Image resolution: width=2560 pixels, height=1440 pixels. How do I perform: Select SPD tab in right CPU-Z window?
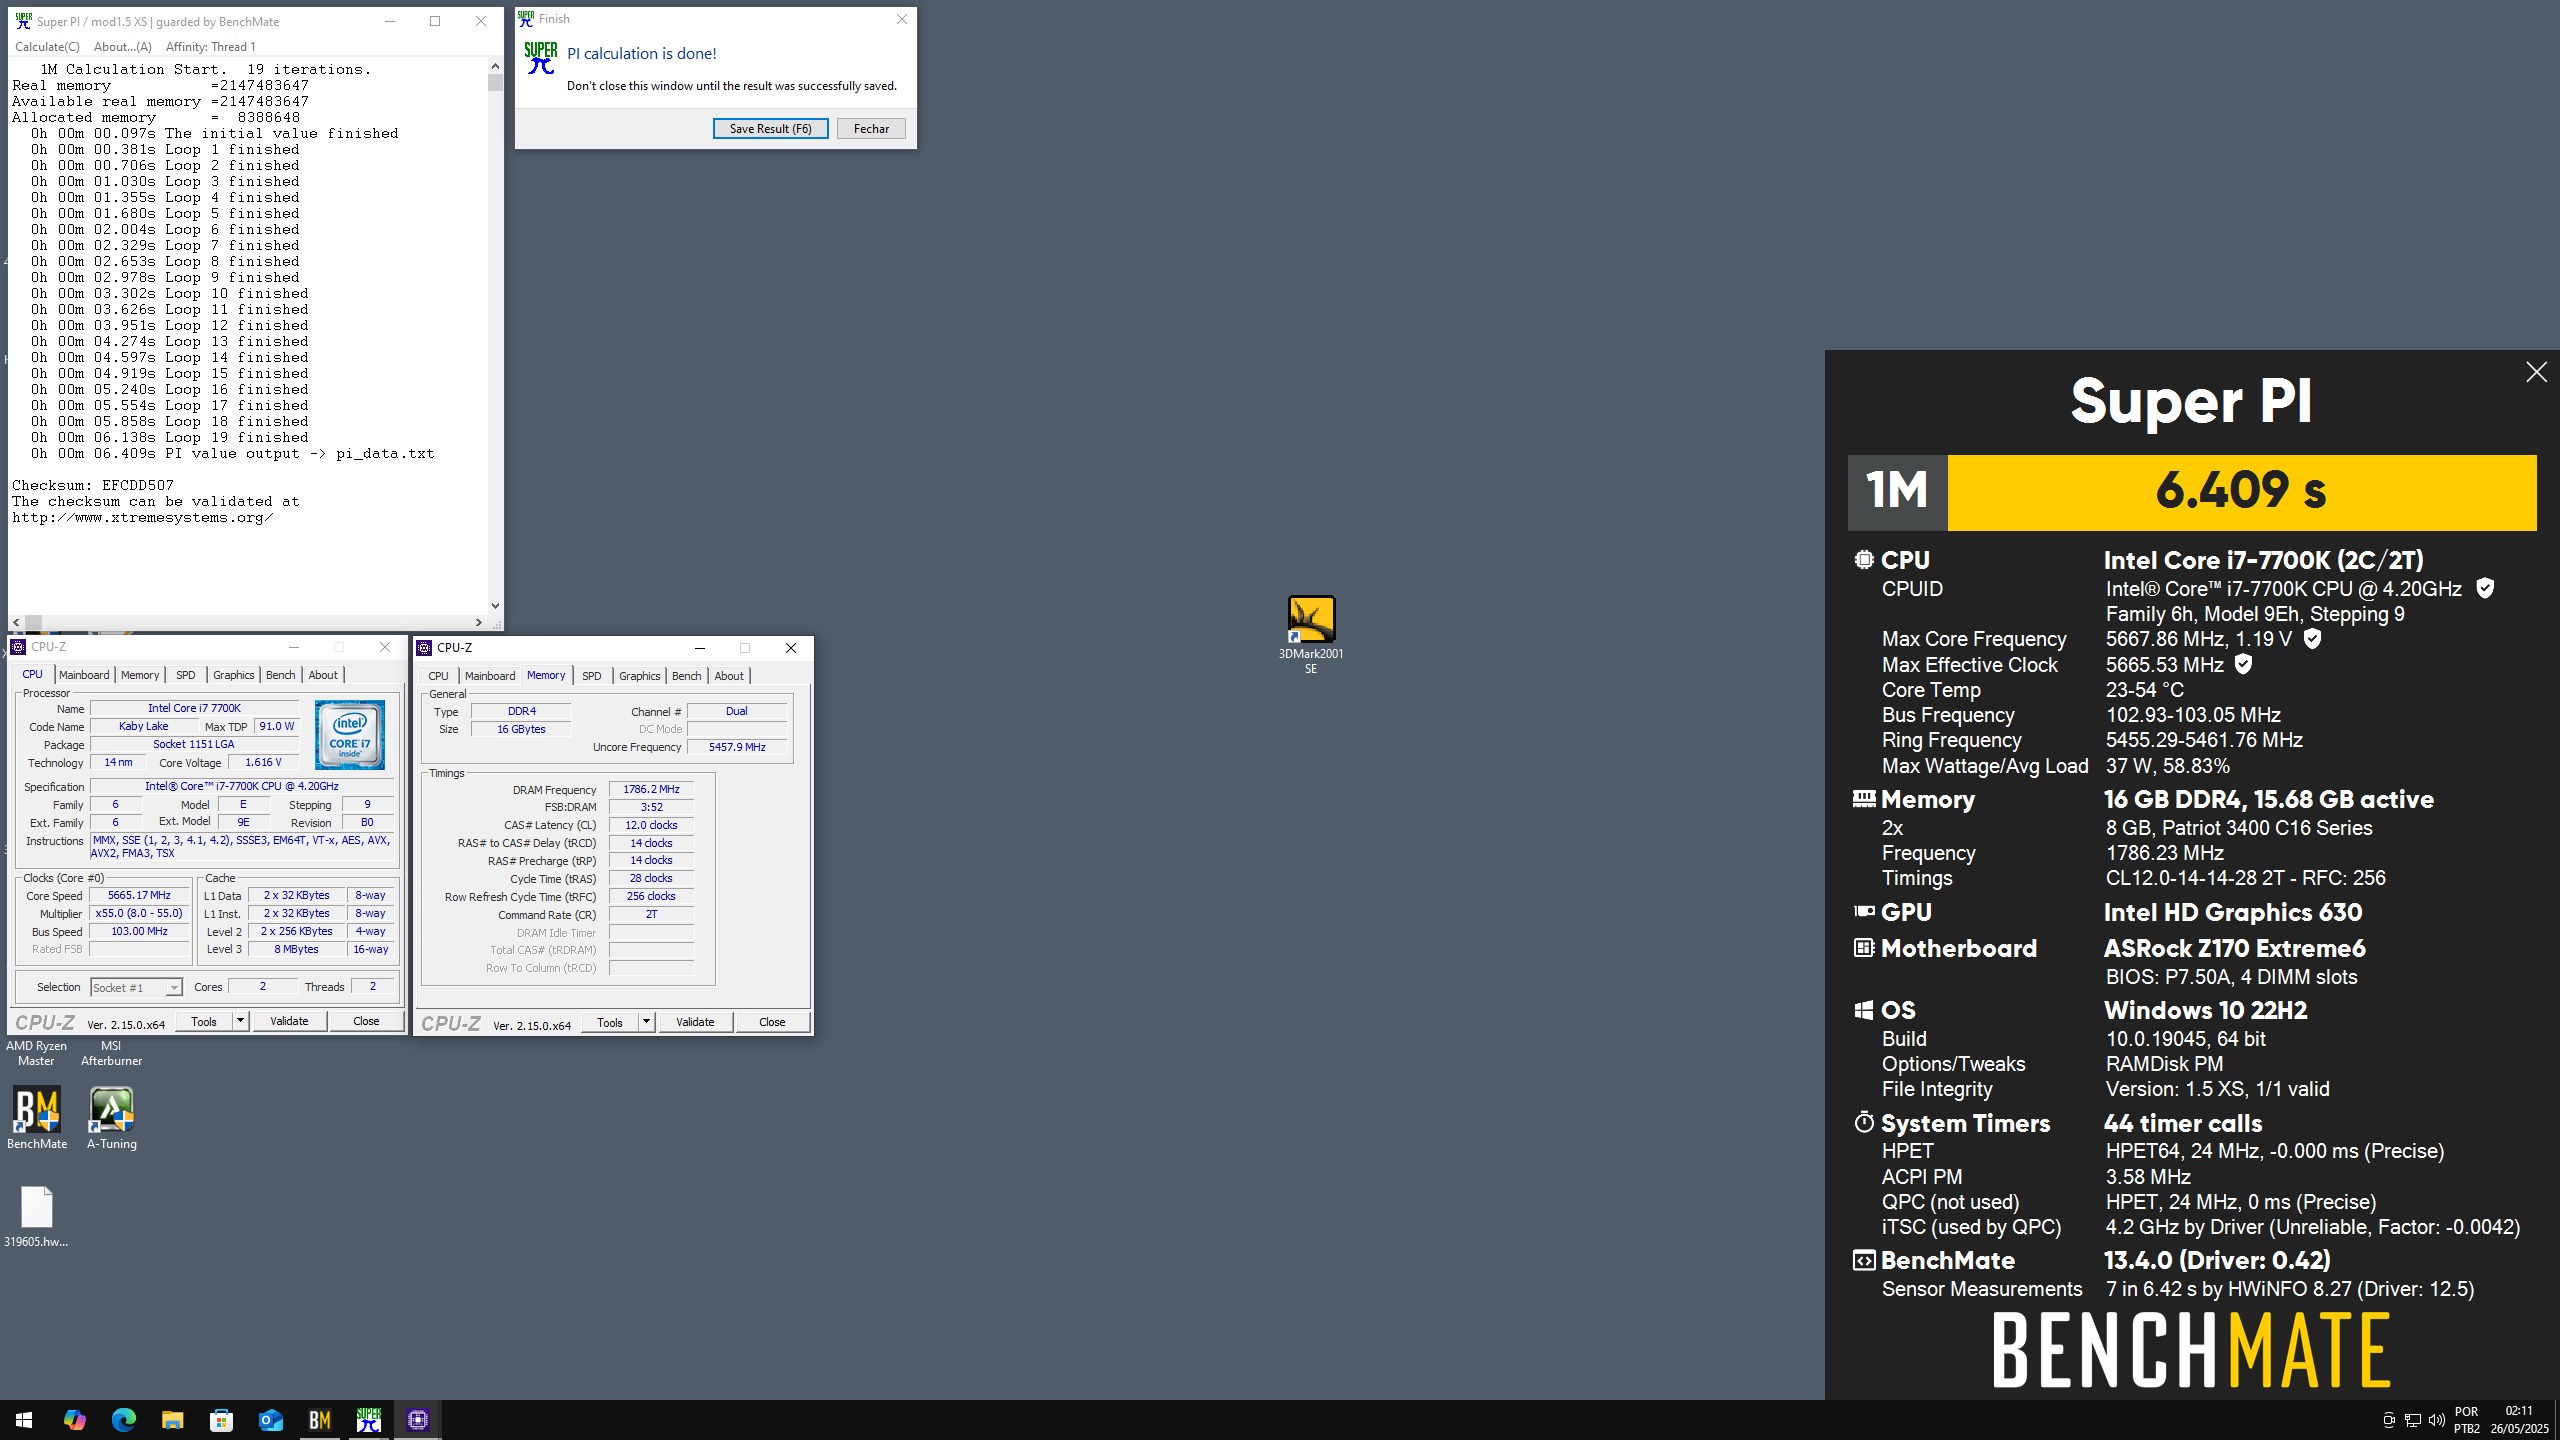point(592,676)
